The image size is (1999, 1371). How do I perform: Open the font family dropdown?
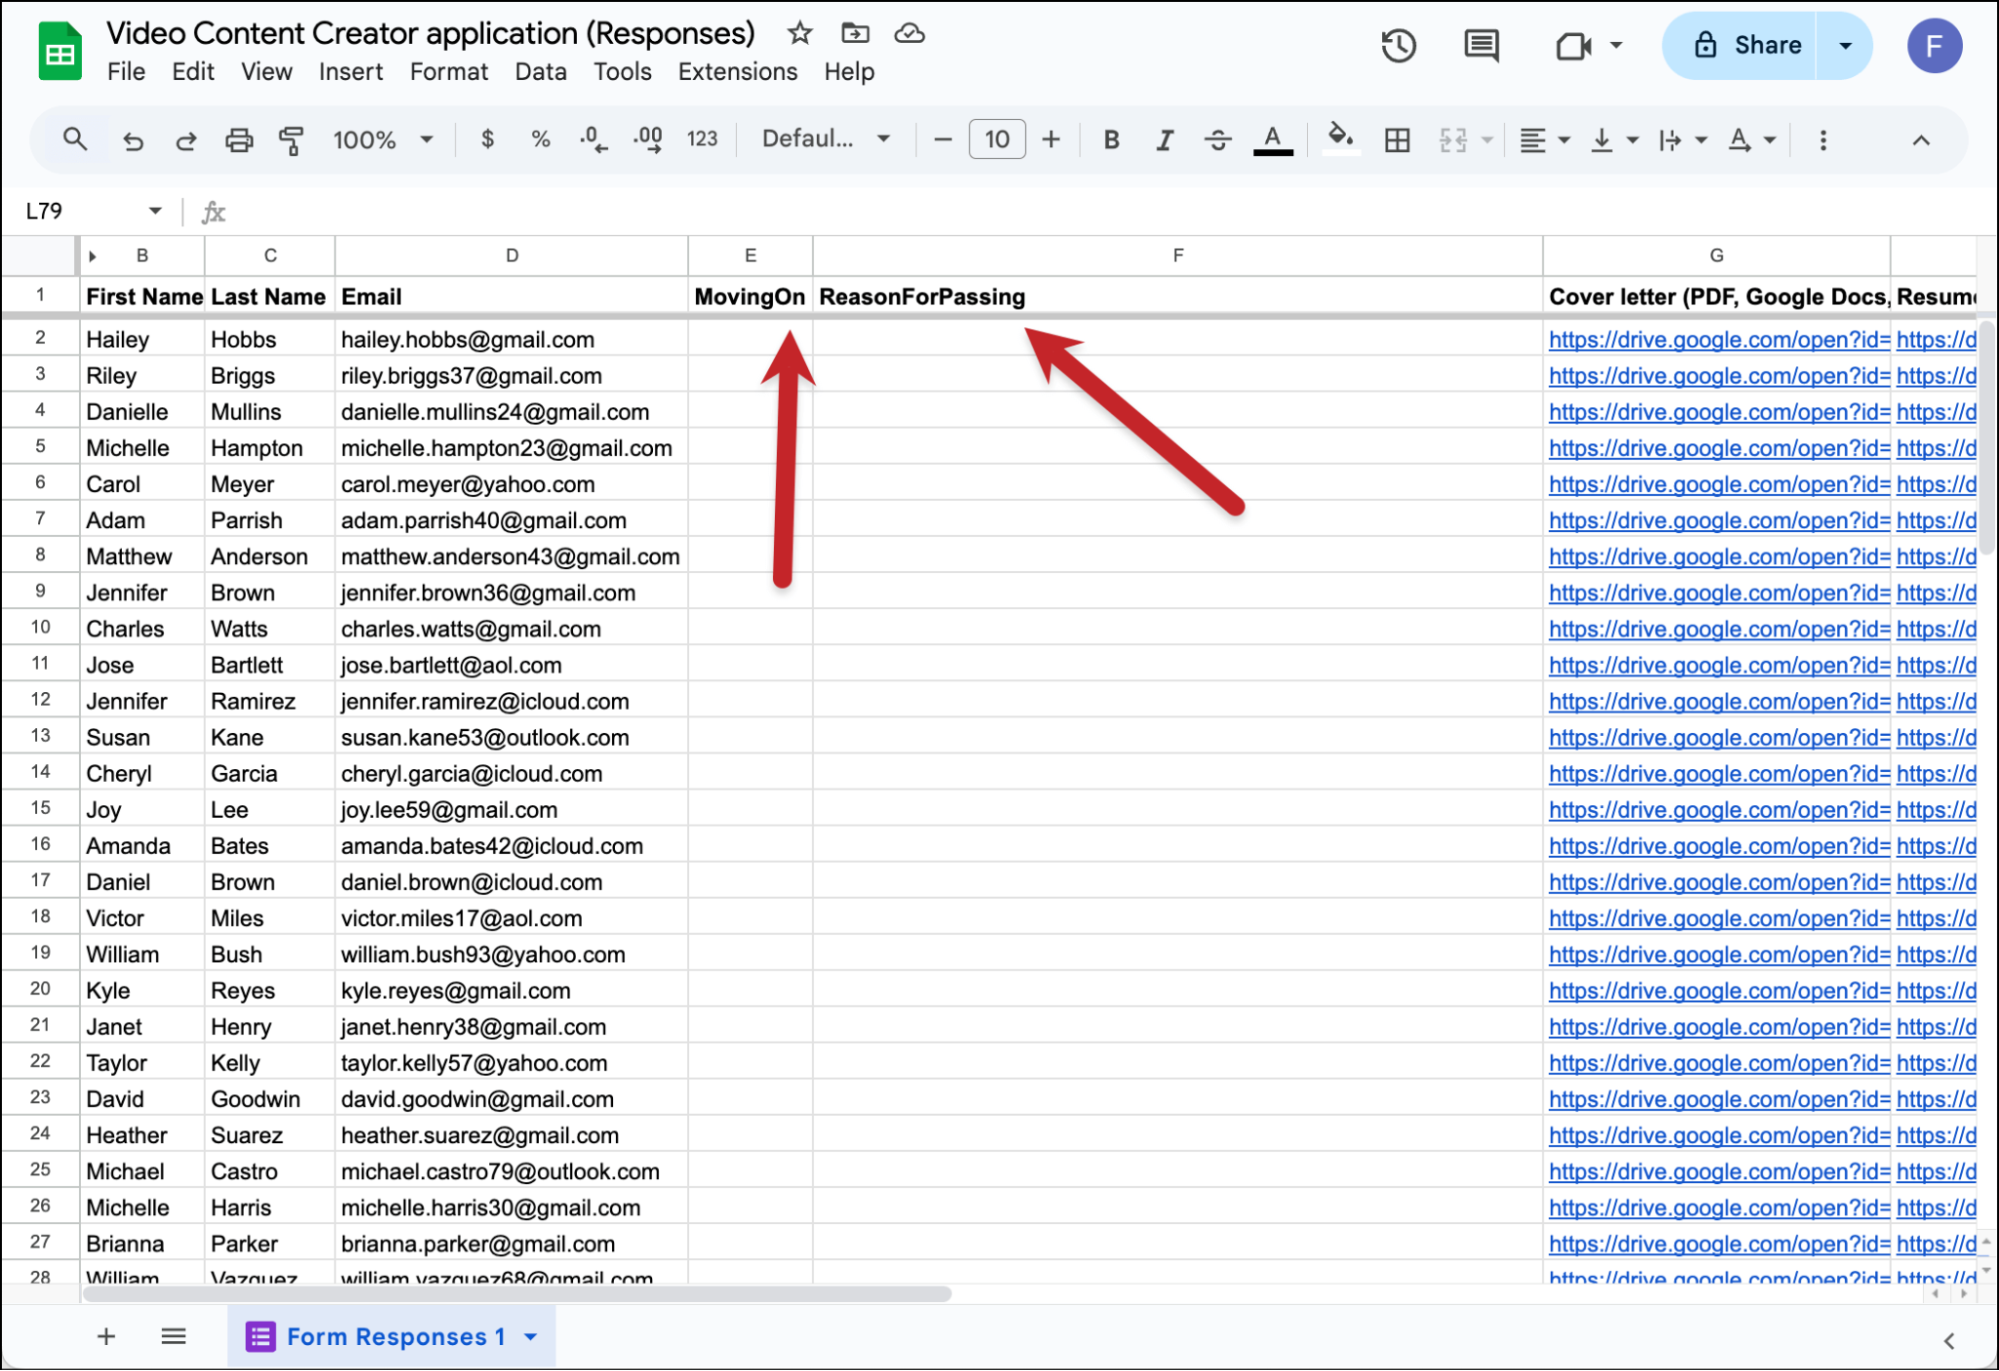pos(825,139)
